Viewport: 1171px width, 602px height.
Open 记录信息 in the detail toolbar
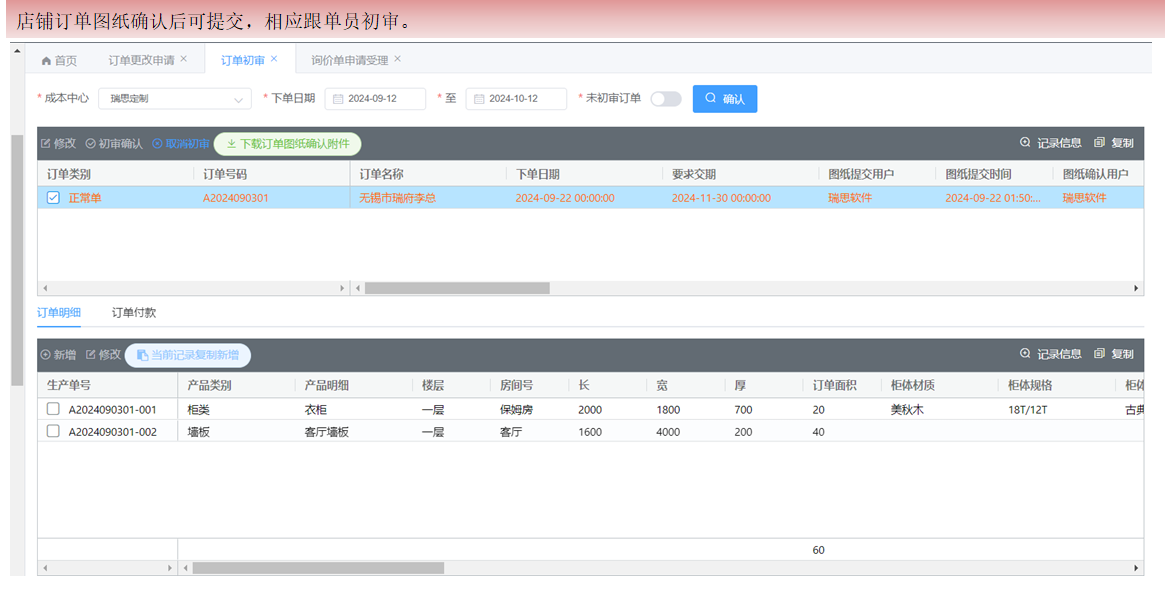(1051, 354)
